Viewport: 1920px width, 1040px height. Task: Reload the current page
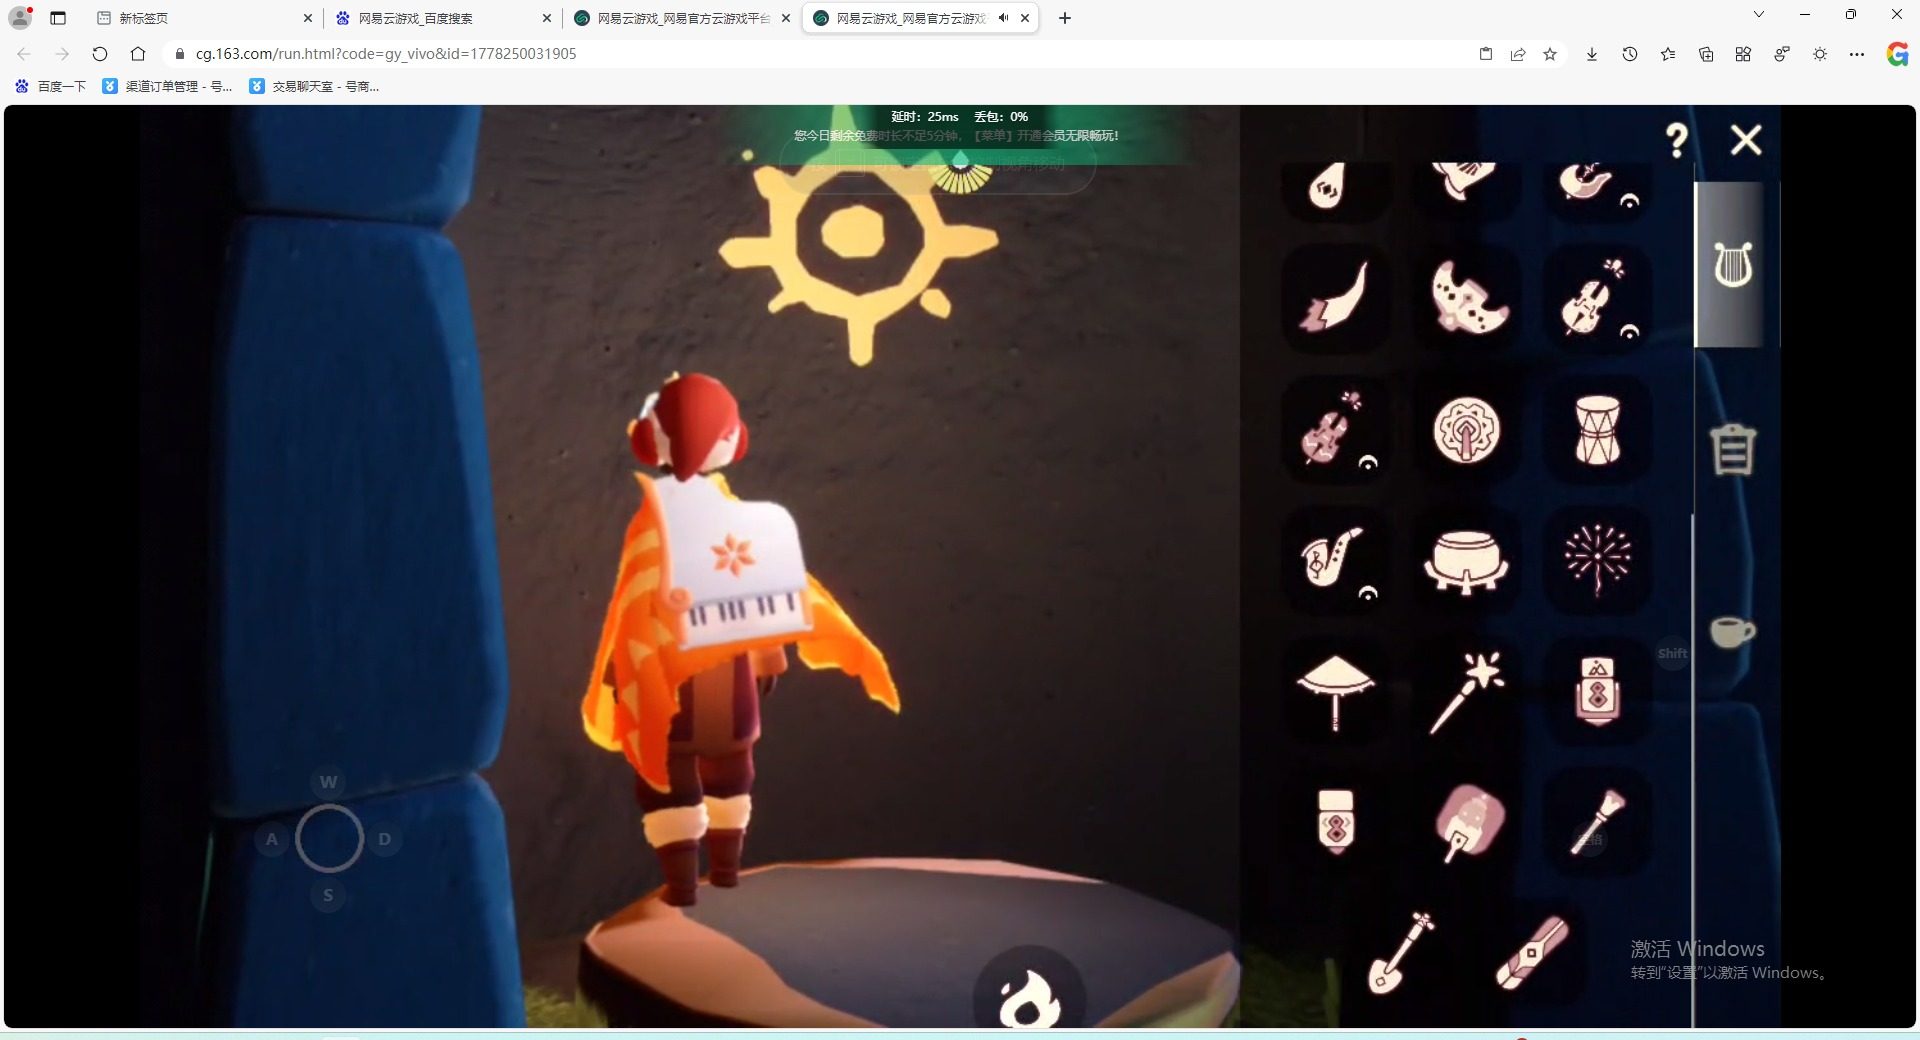coord(100,54)
